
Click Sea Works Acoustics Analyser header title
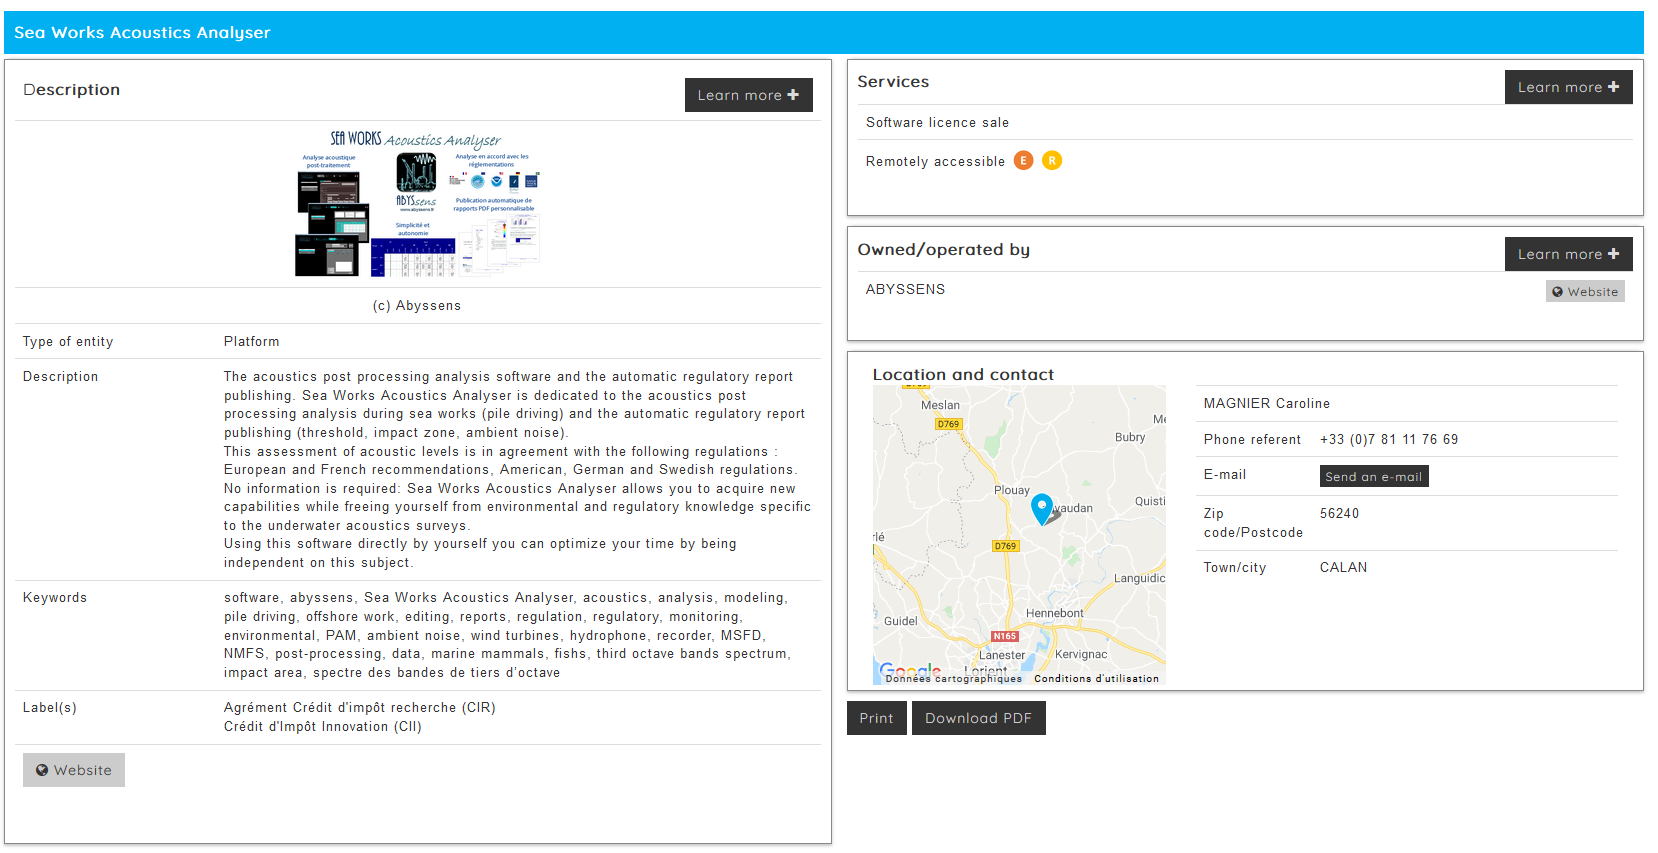[142, 32]
